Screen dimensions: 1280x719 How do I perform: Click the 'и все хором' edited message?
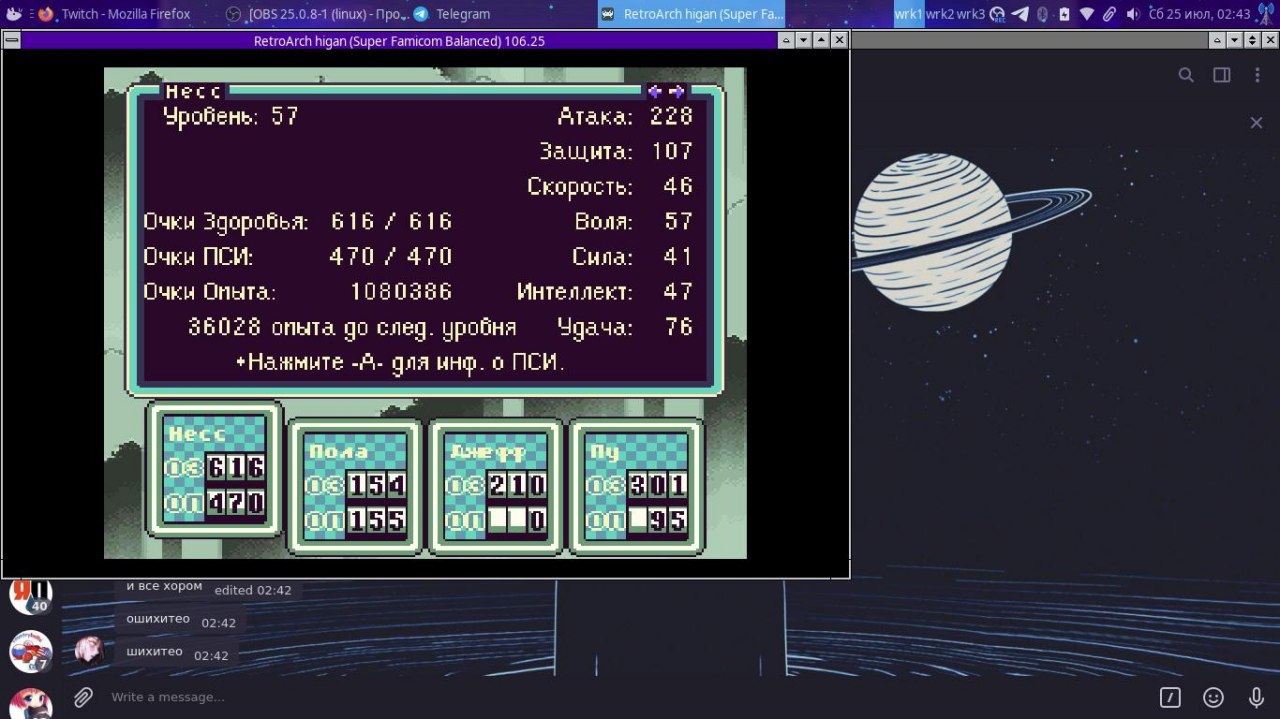[x=207, y=590]
